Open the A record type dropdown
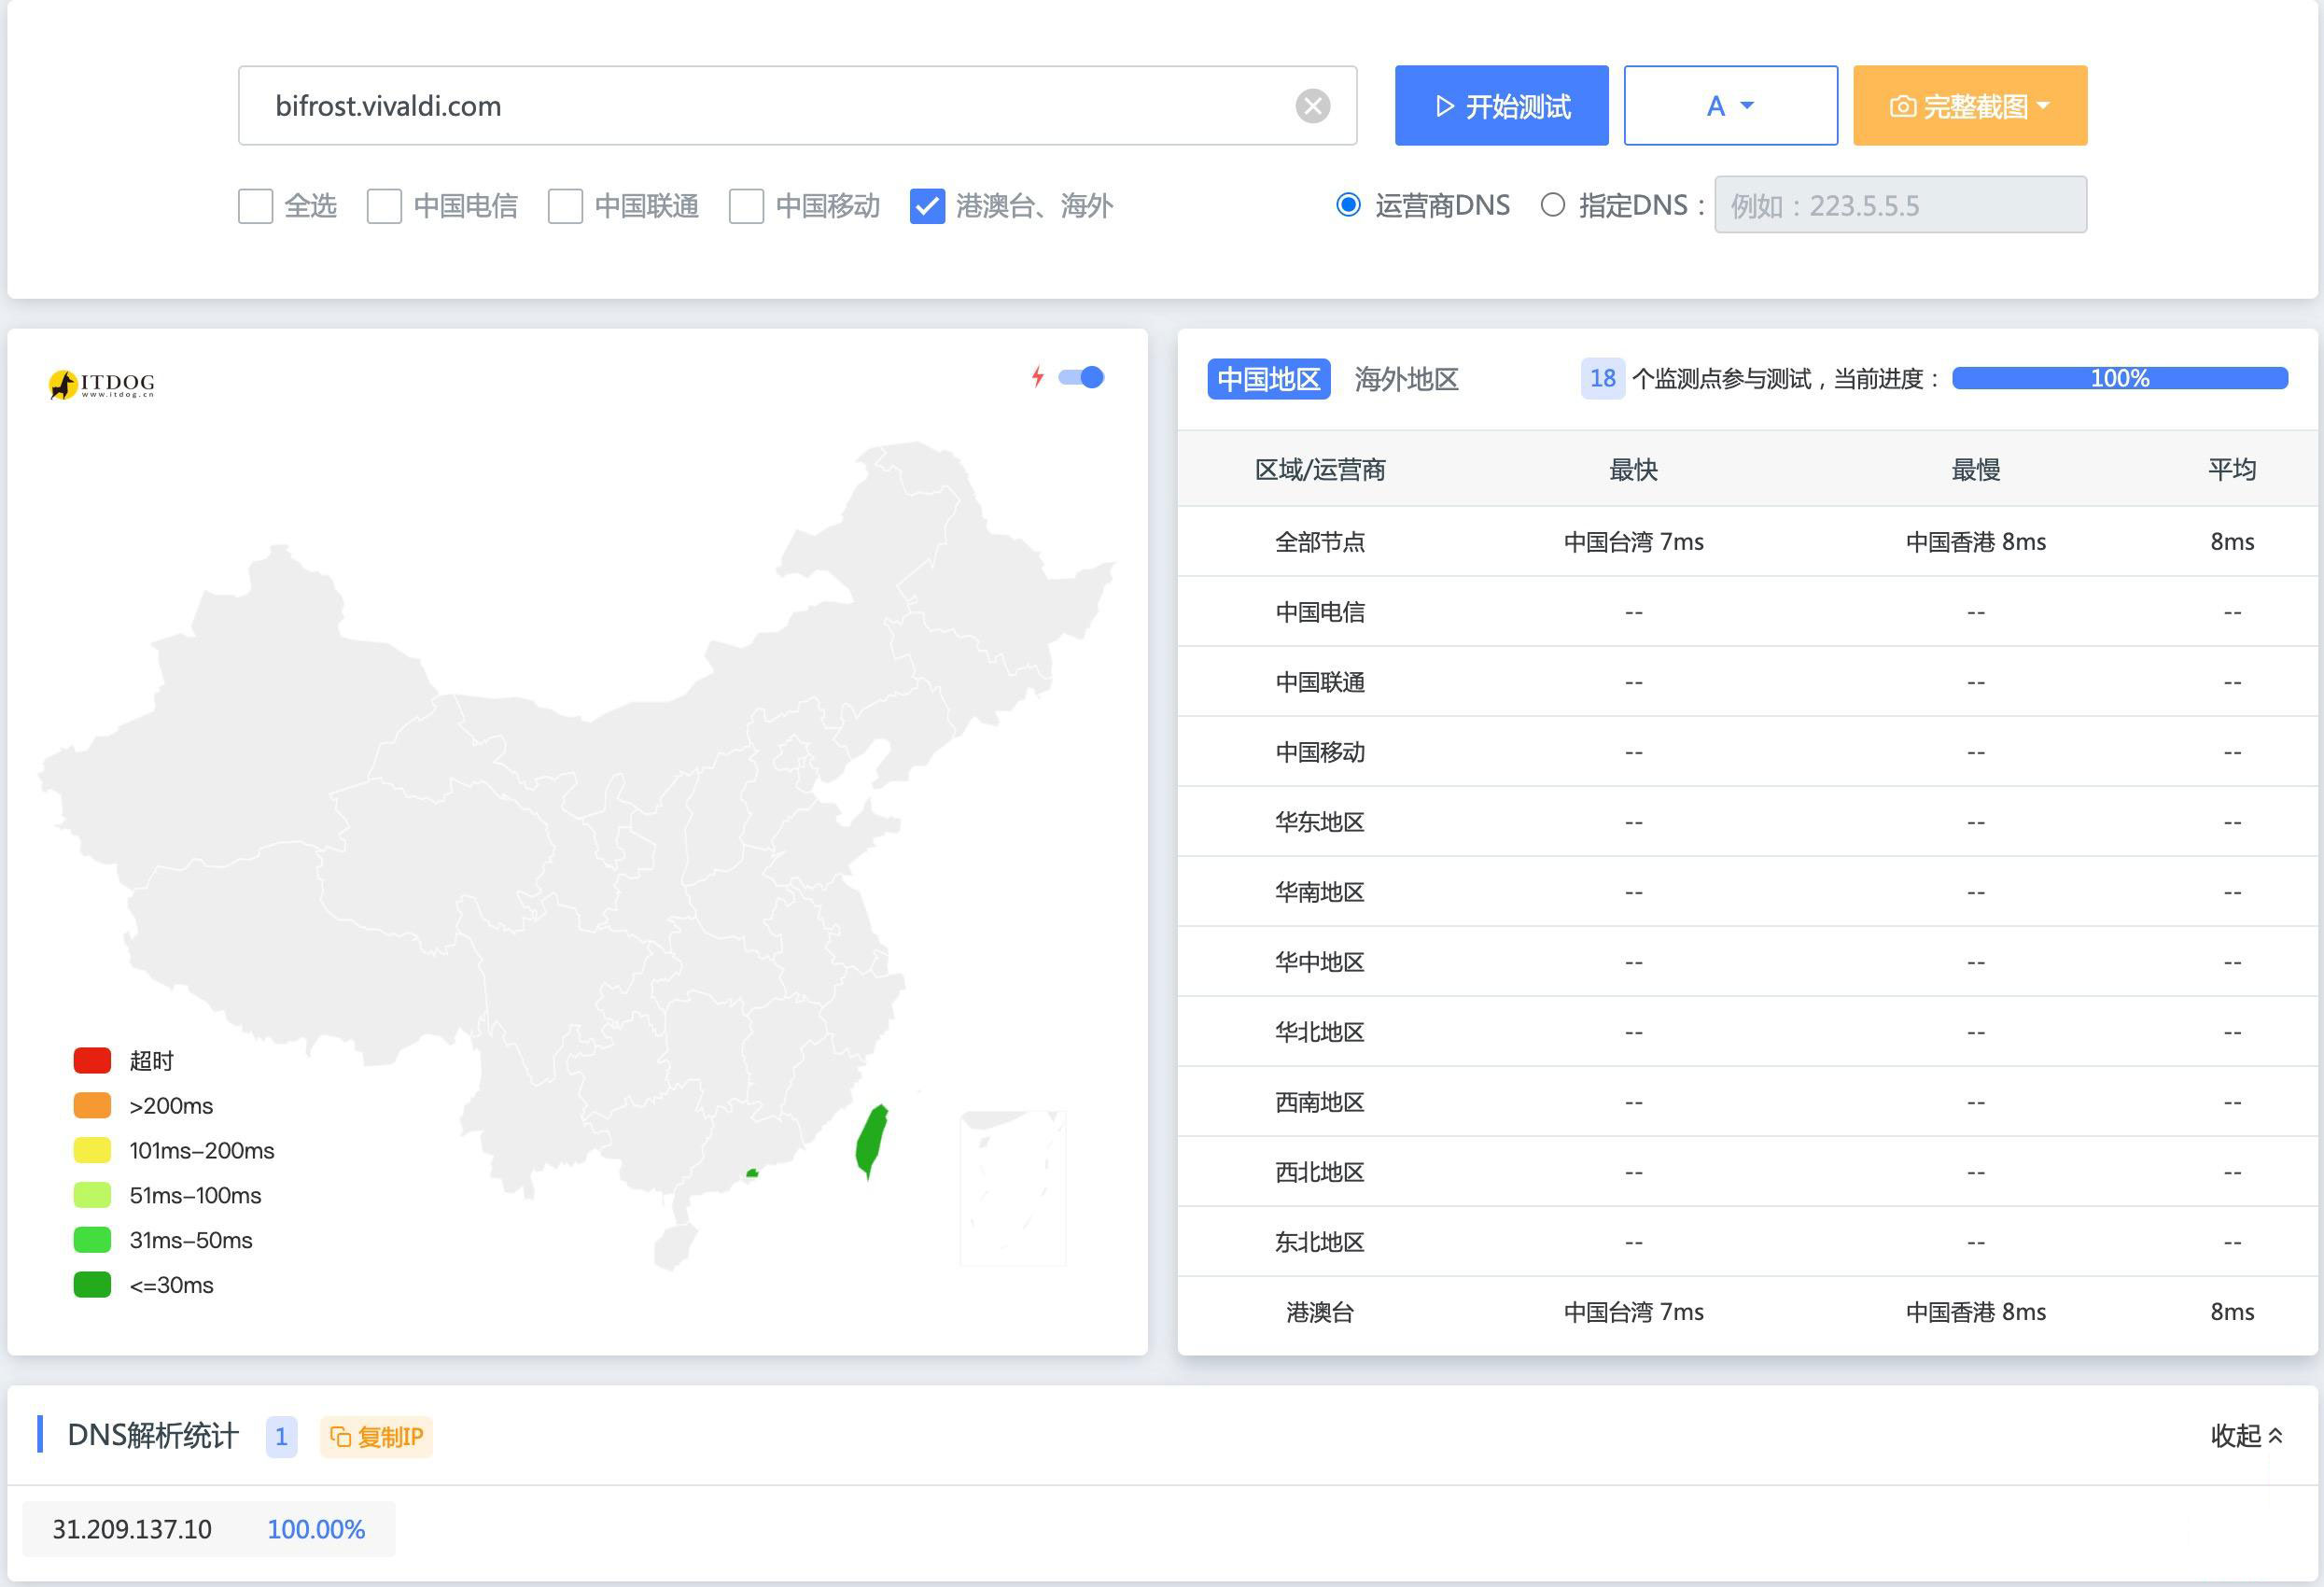 (x=1730, y=106)
